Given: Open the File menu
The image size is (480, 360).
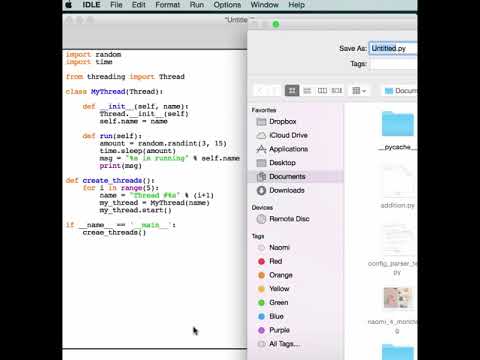Looking at the screenshot, I should pyautogui.click(x=116, y=5).
